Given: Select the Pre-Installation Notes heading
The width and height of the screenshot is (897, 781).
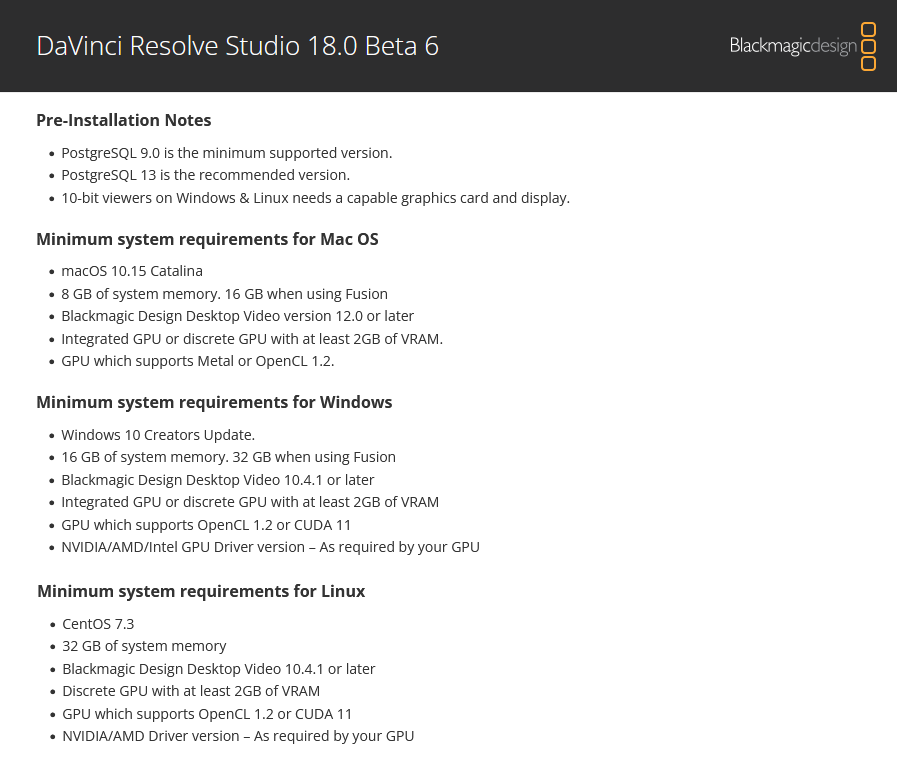Looking at the screenshot, I should (124, 120).
